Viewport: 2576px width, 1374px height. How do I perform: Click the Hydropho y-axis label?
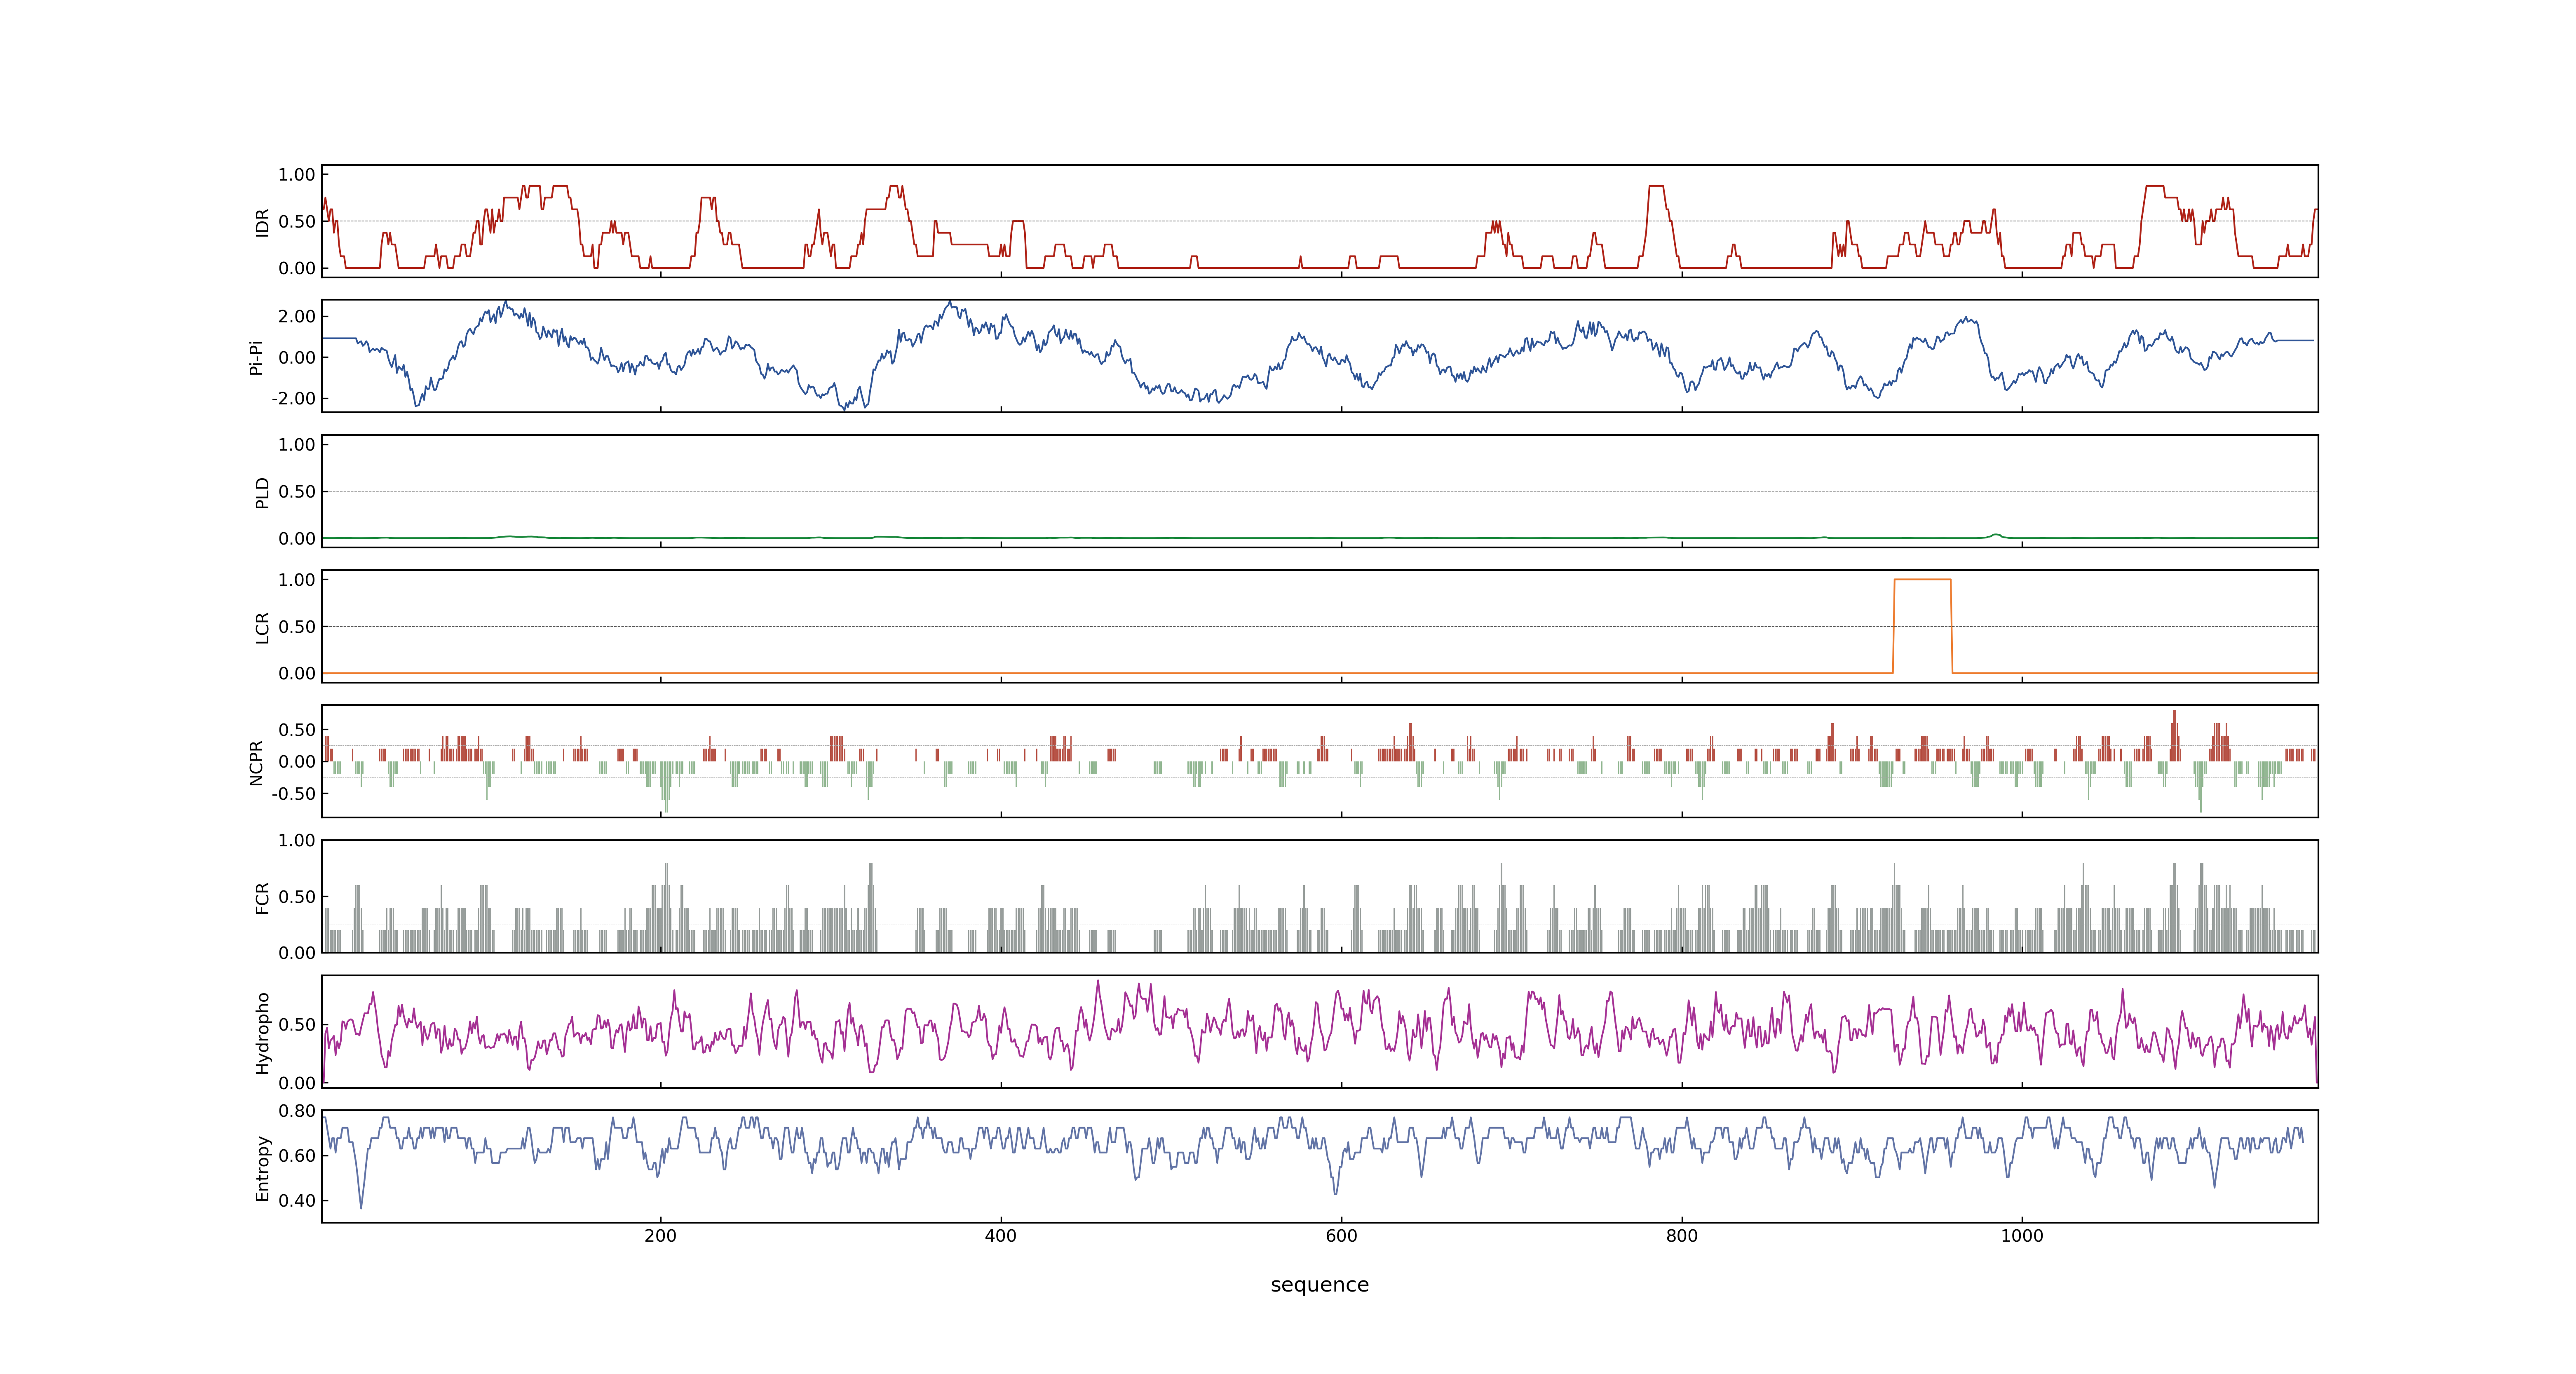click(262, 1033)
